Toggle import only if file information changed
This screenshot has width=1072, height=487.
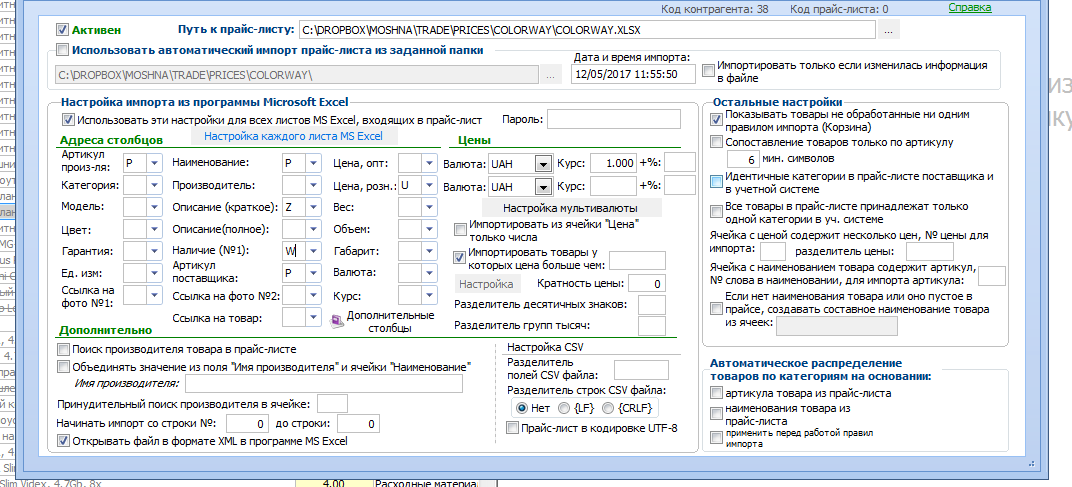(x=708, y=70)
